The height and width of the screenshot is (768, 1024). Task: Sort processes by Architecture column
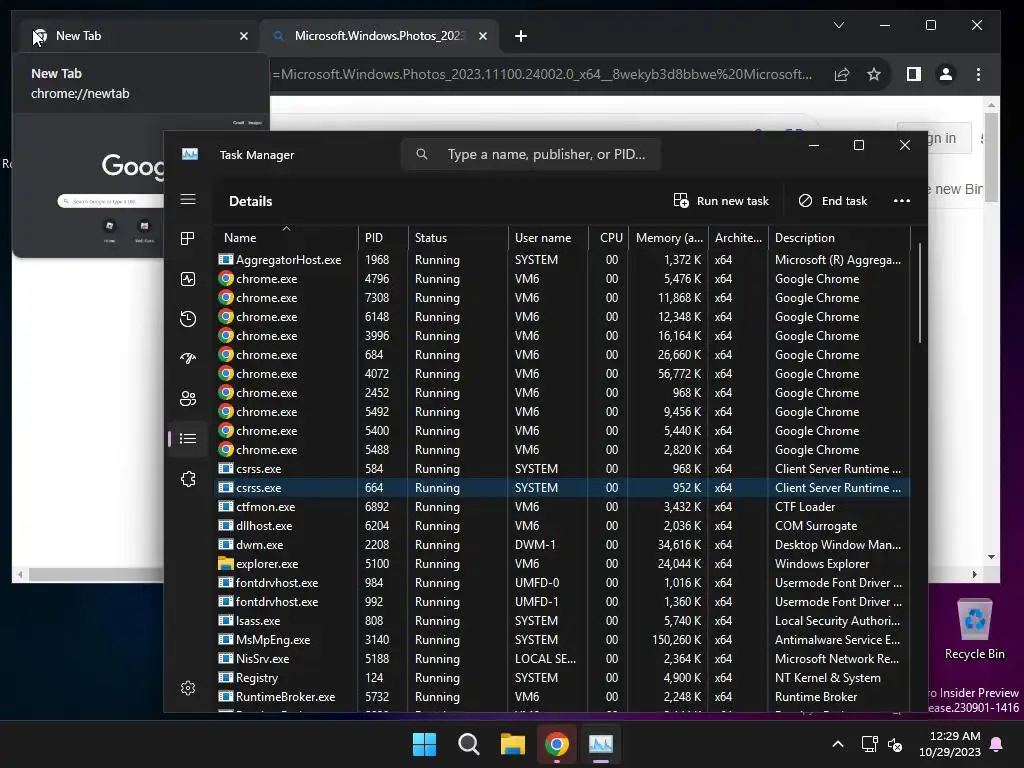point(738,238)
